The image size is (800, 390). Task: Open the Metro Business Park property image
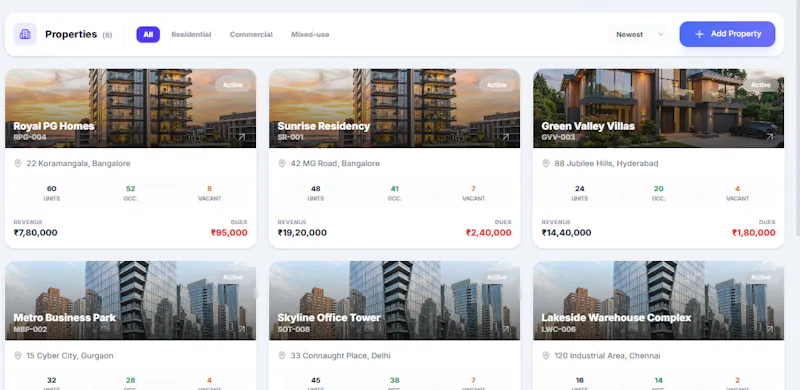(x=131, y=301)
